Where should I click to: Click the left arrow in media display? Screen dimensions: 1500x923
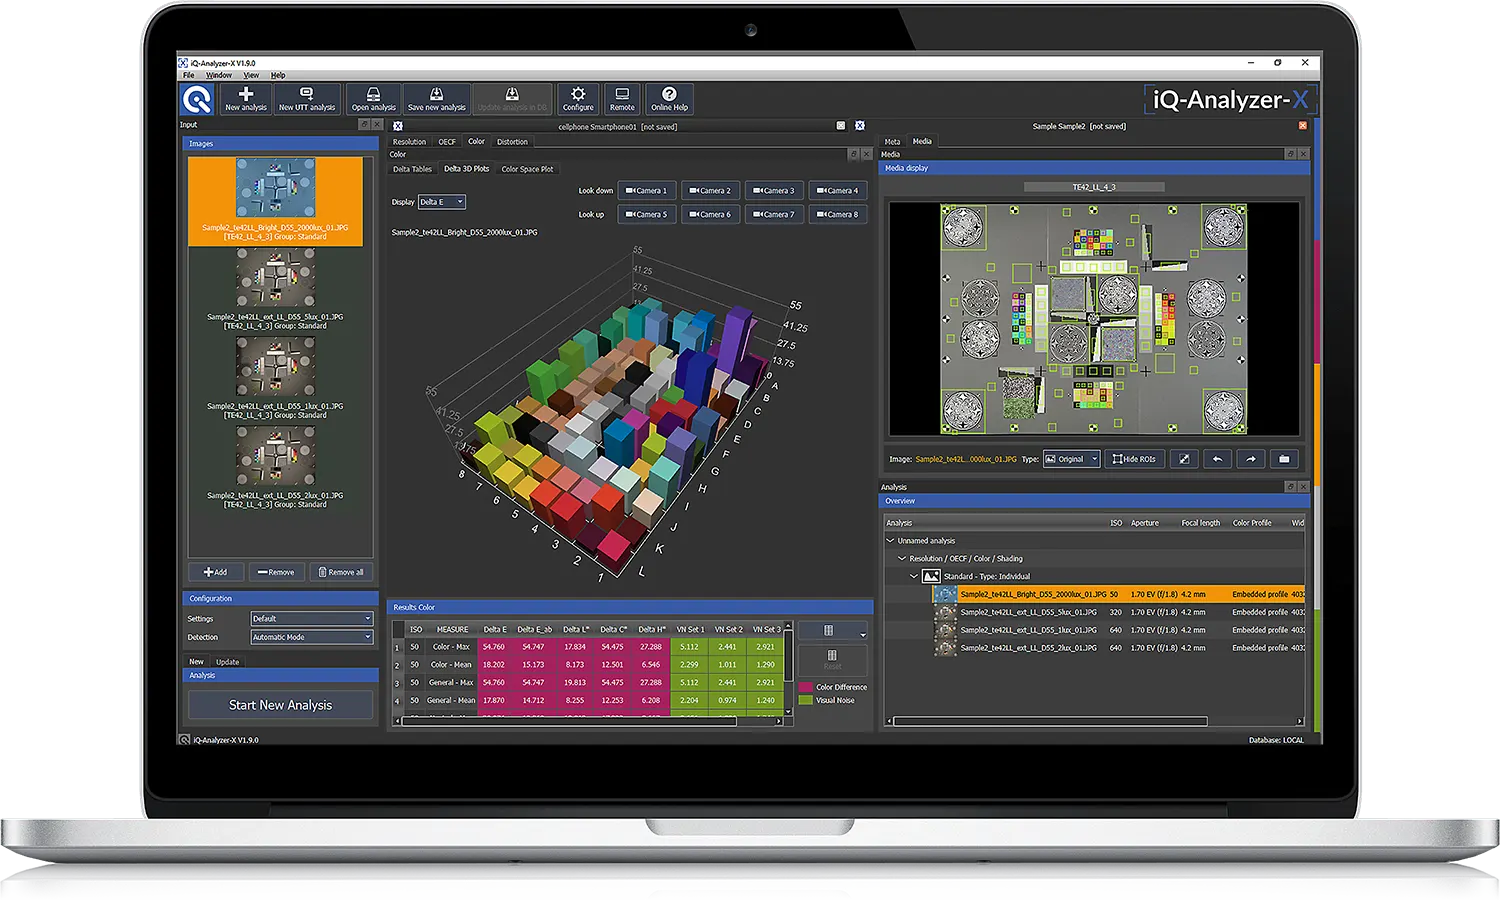tap(1217, 459)
